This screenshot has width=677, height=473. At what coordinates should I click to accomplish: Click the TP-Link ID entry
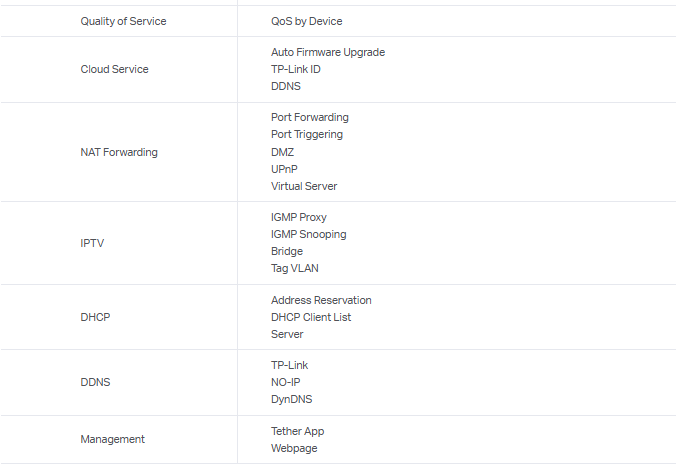(x=295, y=69)
